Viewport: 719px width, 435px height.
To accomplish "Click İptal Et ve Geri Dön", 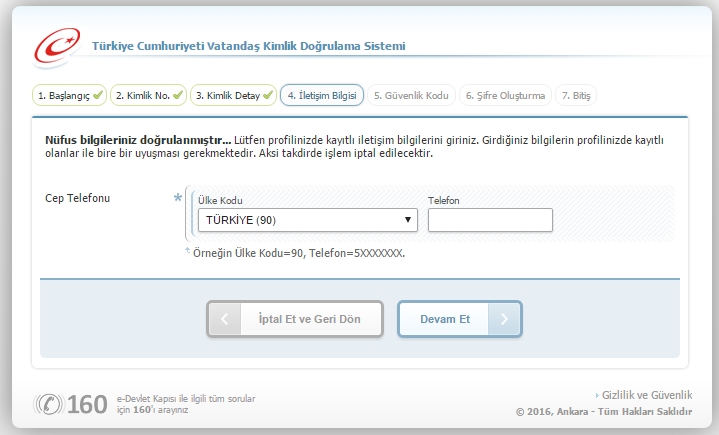I will click(295, 320).
